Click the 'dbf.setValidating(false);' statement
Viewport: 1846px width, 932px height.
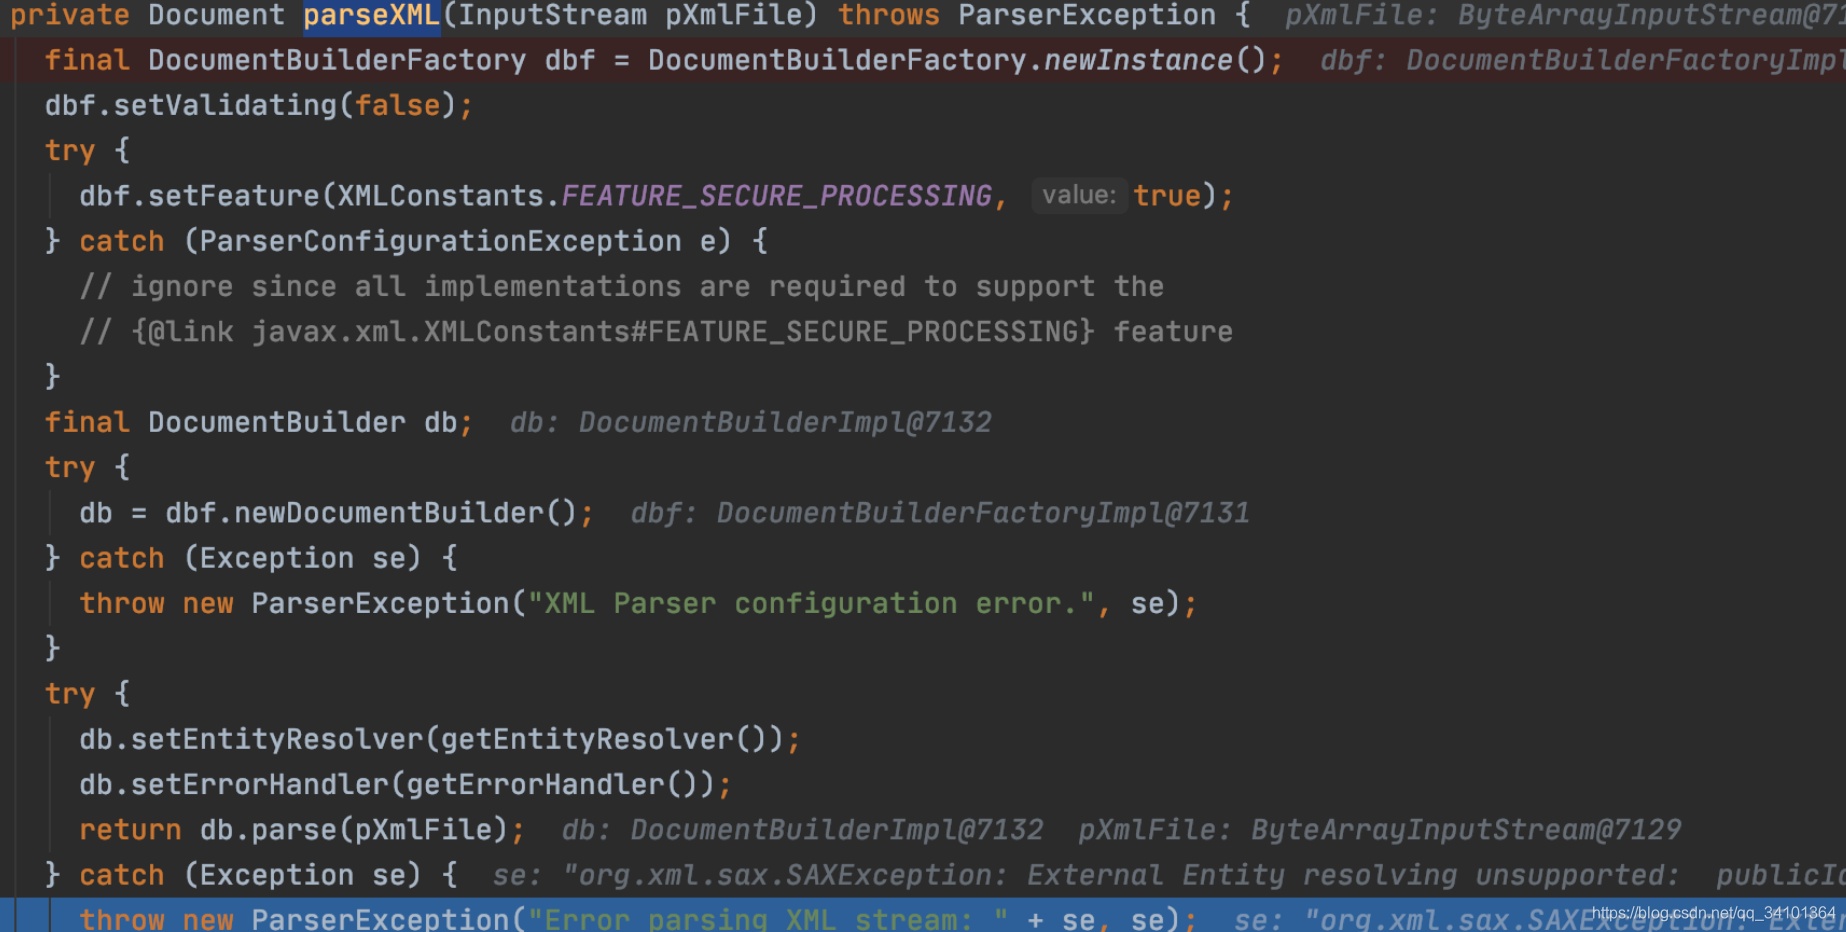click(259, 105)
